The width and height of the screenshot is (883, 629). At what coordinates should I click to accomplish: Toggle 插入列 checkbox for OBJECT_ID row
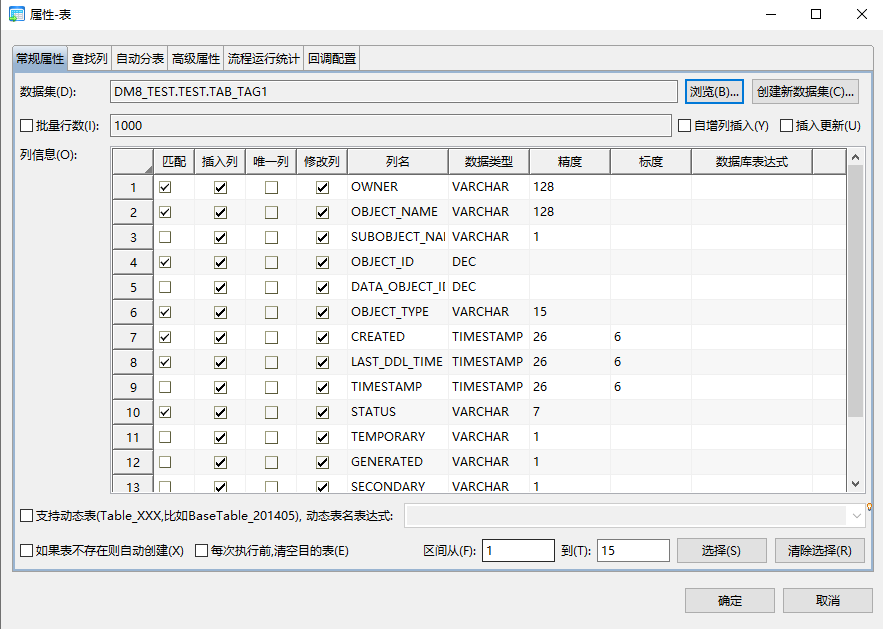pos(220,262)
